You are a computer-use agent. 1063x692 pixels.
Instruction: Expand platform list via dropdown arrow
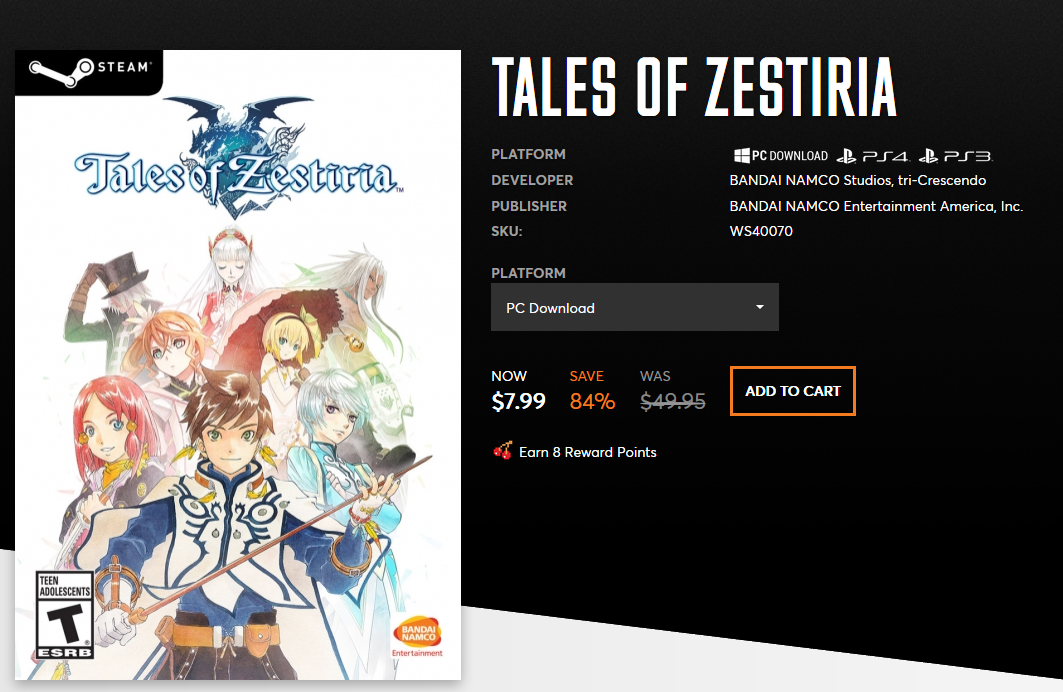coord(760,307)
